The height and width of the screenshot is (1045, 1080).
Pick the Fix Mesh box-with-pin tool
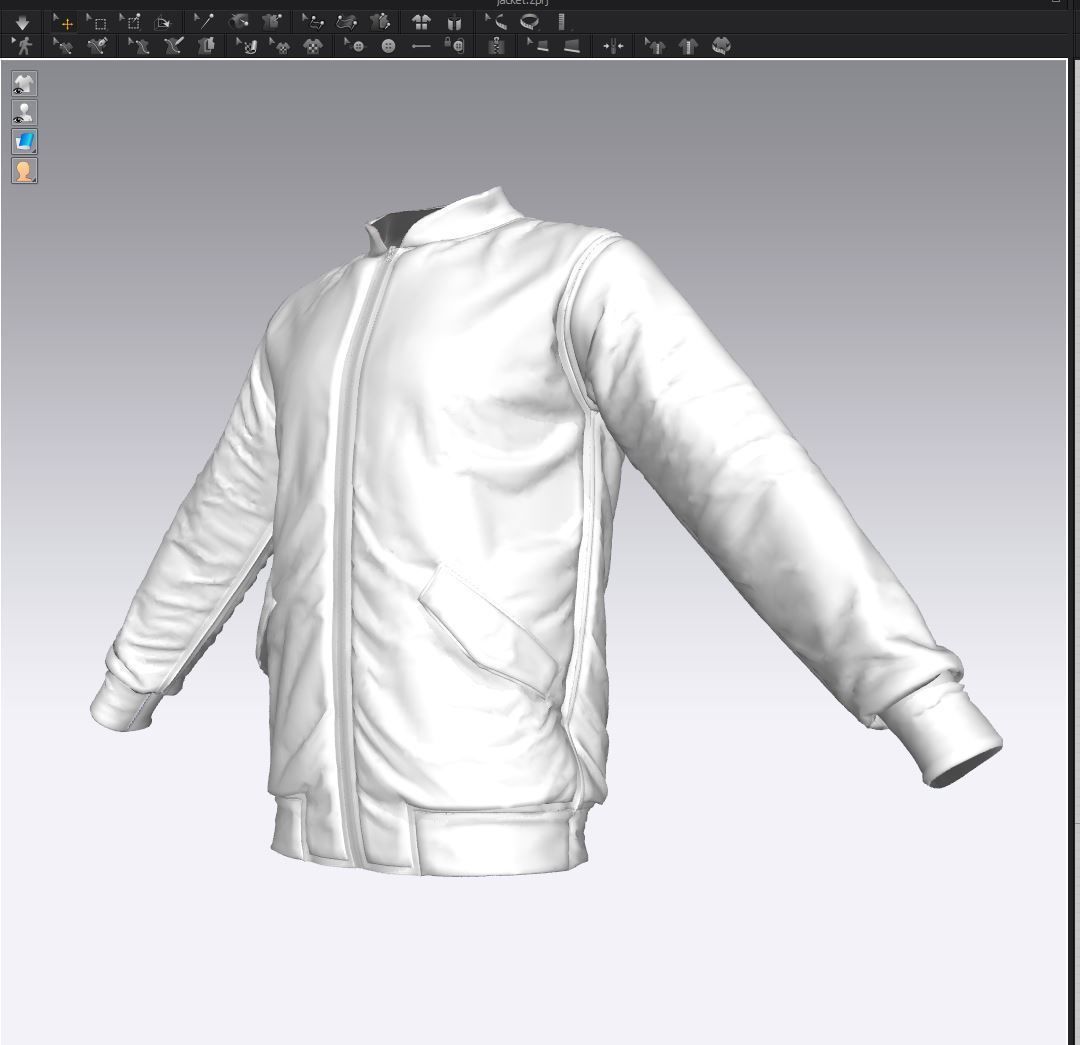[130, 23]
